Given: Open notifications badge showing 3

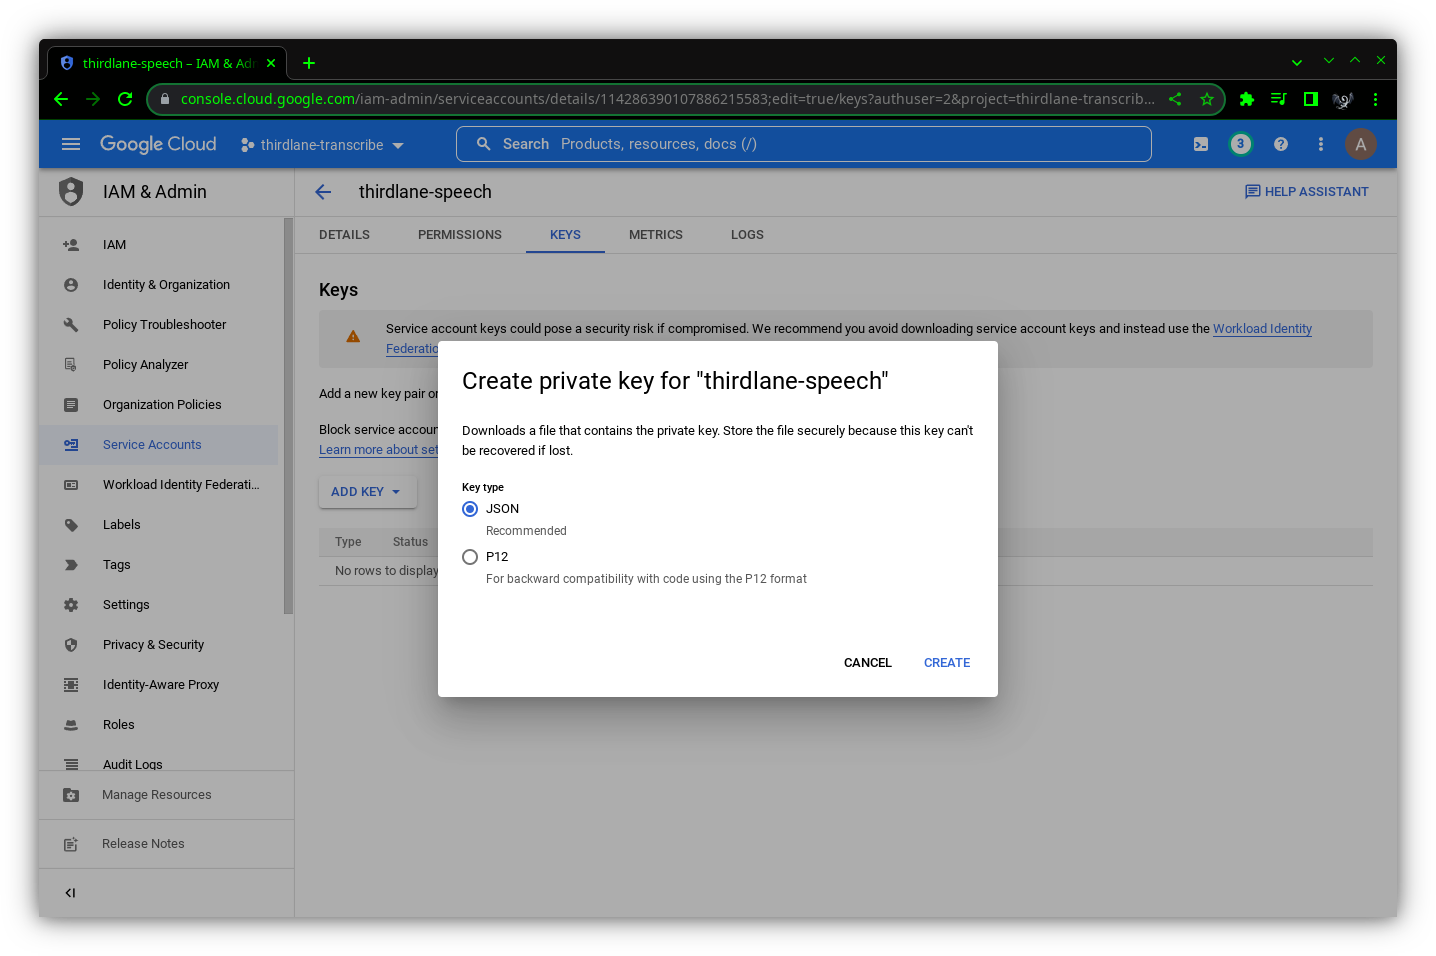Looking at the screenshot, I should click(1240, 144).
